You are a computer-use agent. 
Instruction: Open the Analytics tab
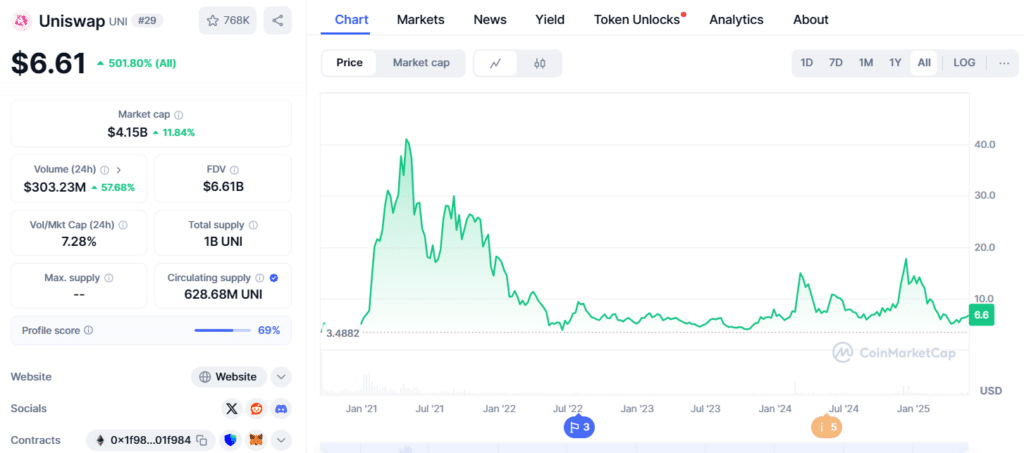pyautogui.click(x=737, y=20)
